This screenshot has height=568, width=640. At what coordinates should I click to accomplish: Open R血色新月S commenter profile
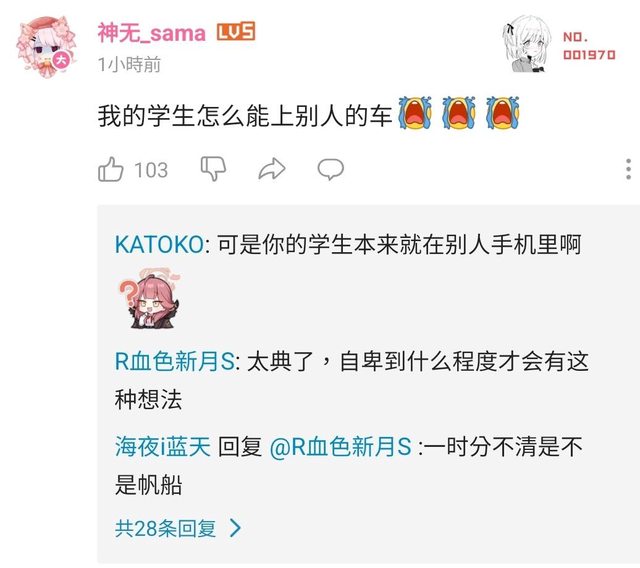click(x=175, y=361)
